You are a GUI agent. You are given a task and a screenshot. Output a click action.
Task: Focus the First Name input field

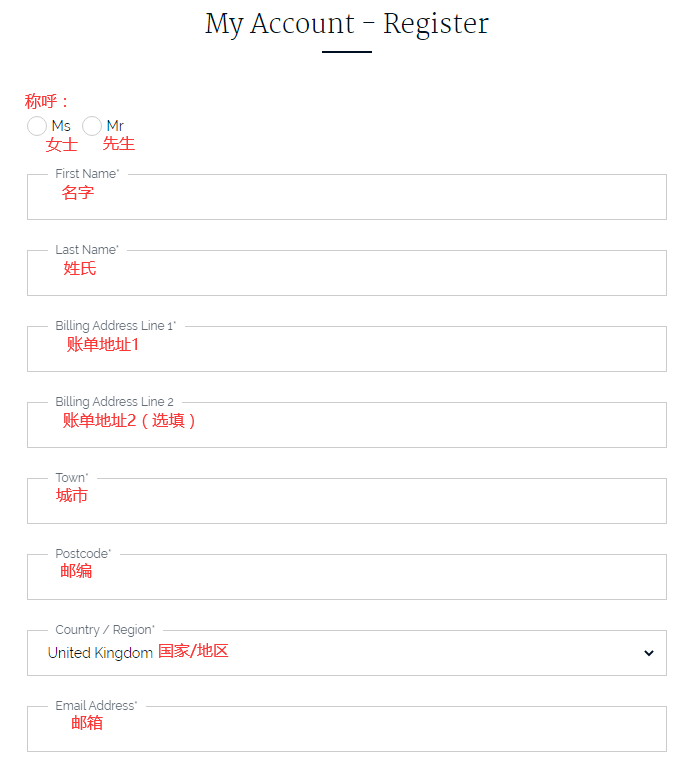pyautogui.click(x=346, y=198)
